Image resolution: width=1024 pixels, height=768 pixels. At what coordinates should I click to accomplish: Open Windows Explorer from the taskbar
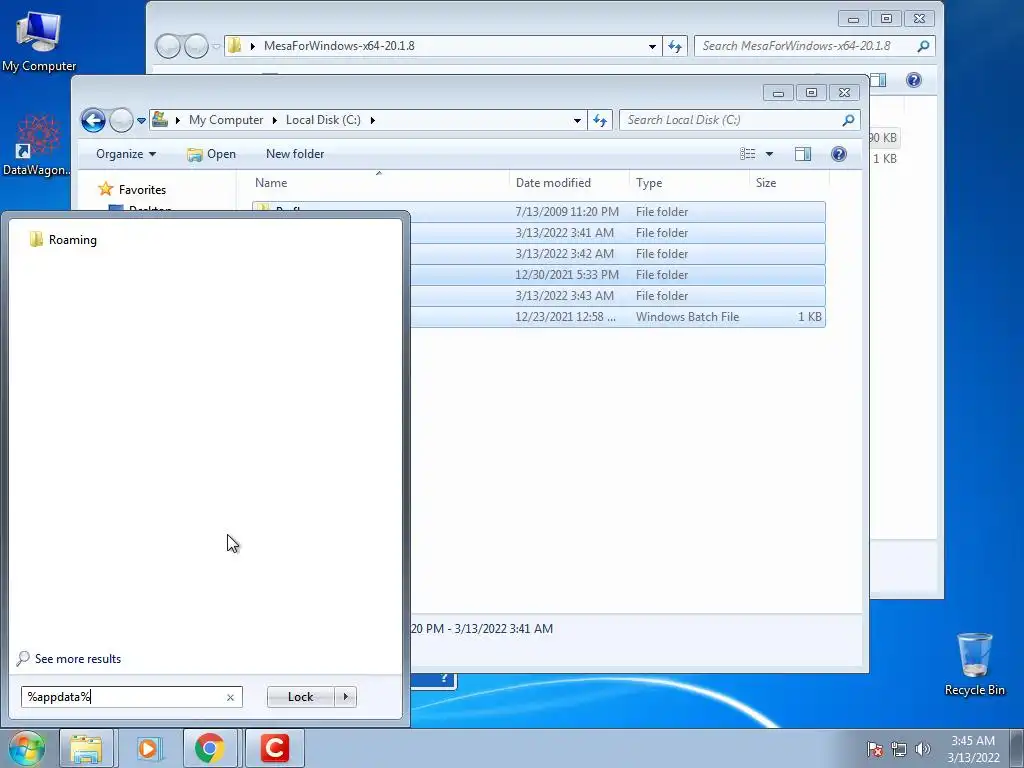[86, 748]
